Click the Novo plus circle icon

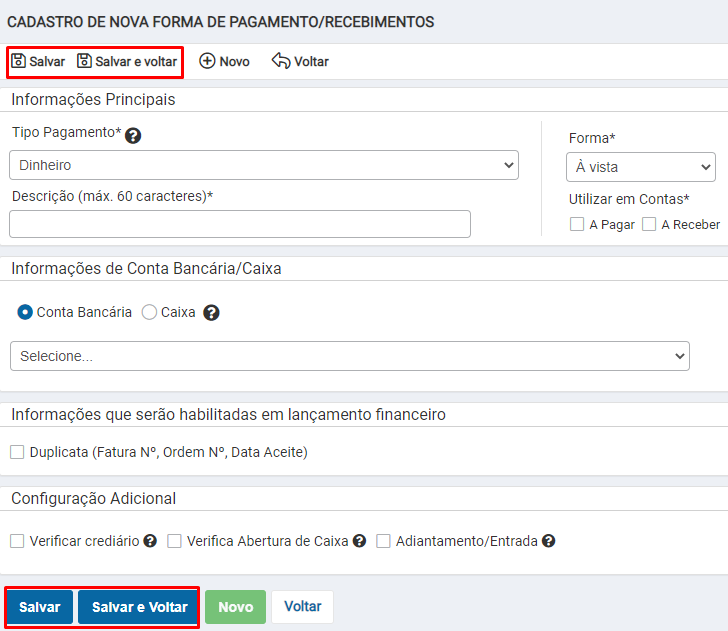[x=207, y=61]
